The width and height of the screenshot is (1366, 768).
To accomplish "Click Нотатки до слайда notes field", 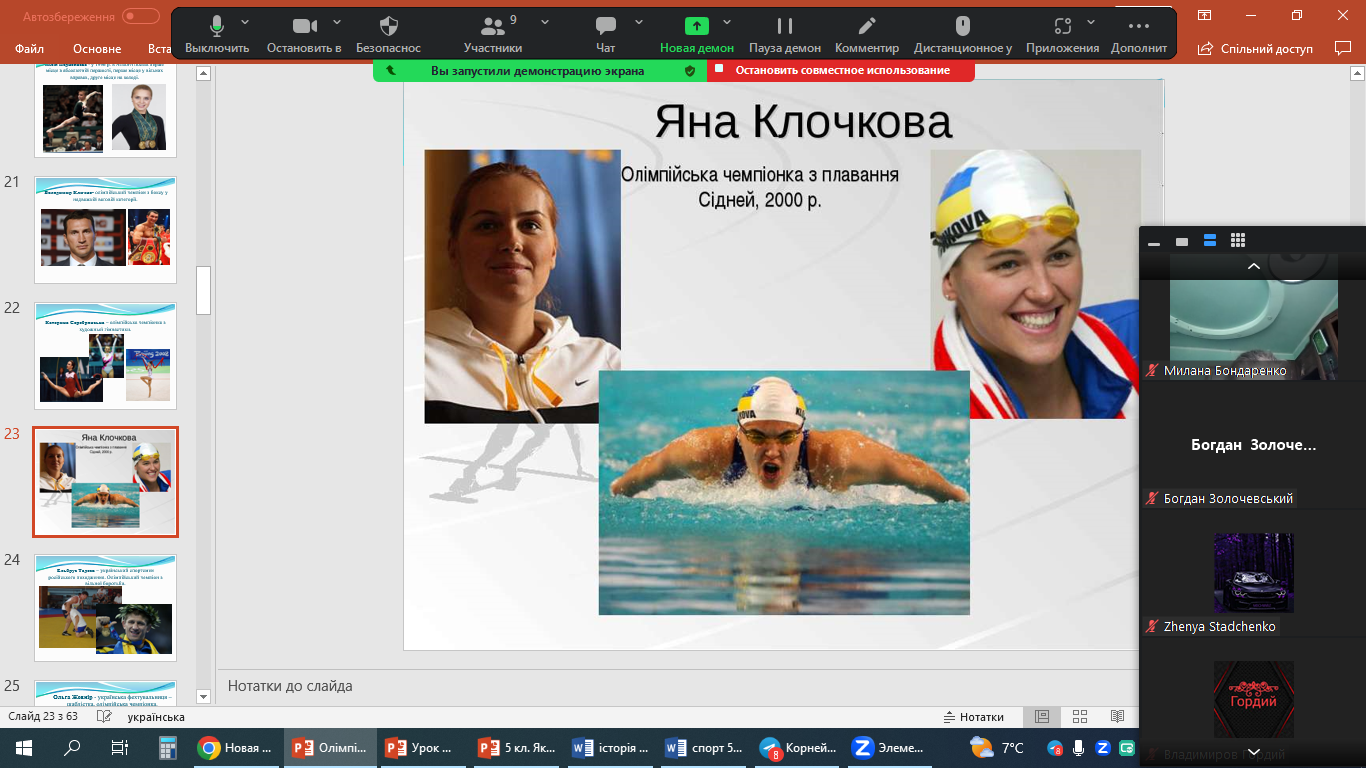I will 678,686.
